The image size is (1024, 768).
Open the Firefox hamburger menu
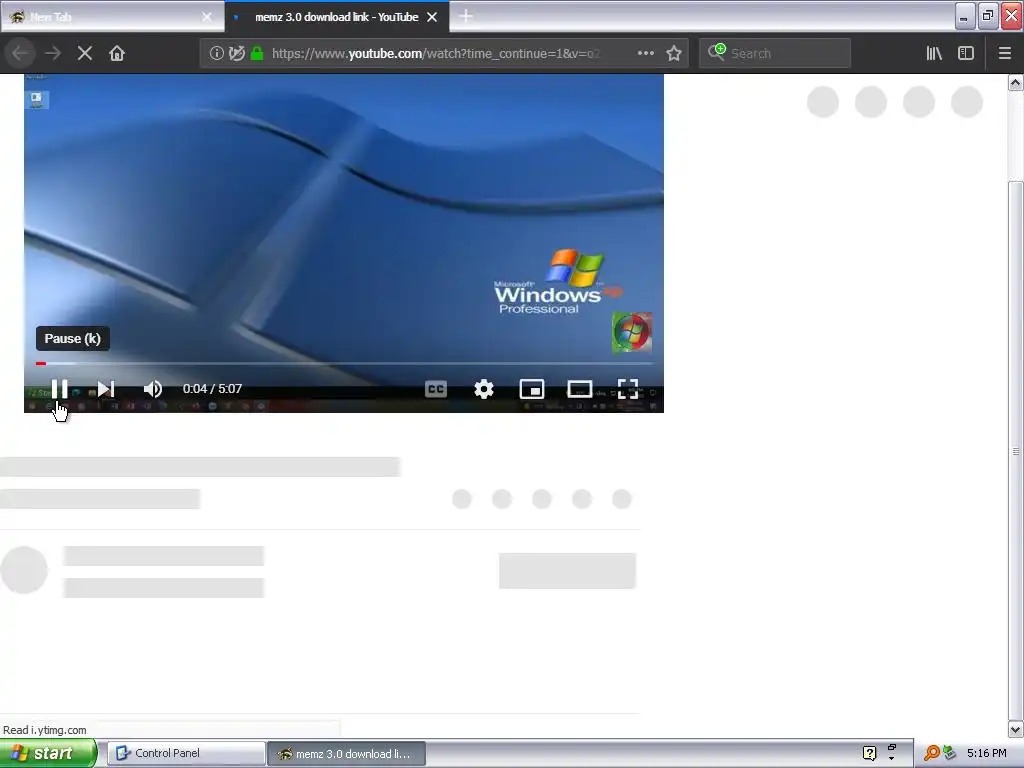1004,54
